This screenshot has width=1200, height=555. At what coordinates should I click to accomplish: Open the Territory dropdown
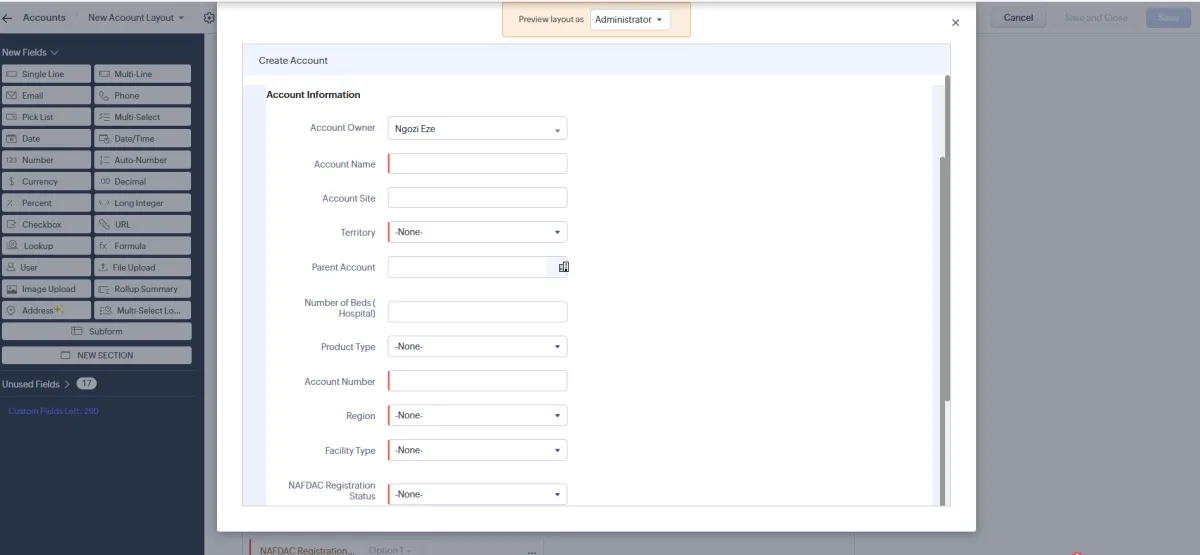tap(477, 232)
